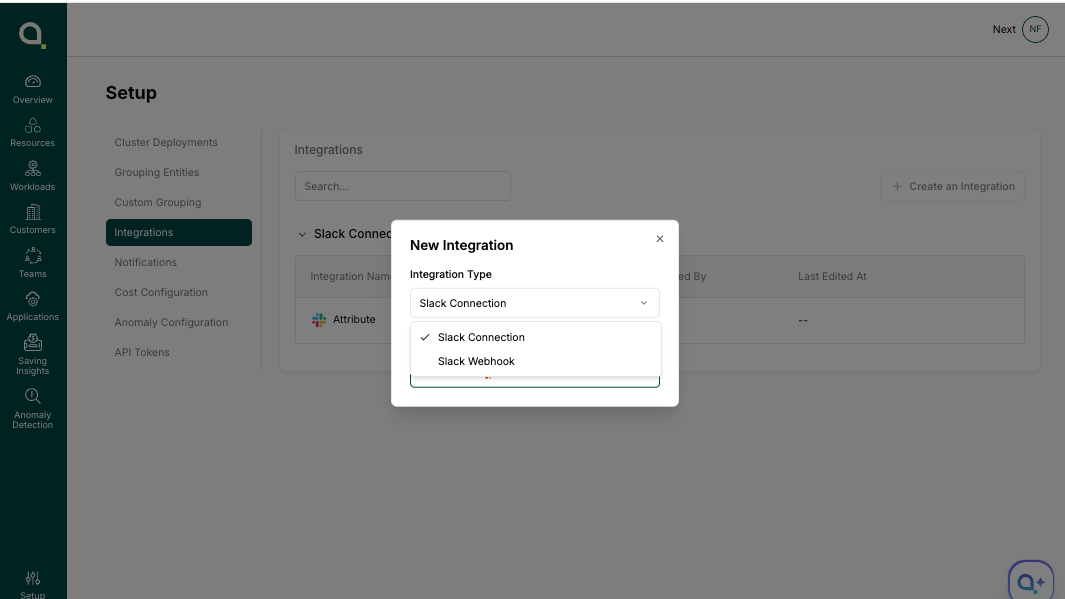Screen dimensions: 1065x599
Task: Select Slack Webhook option
Action: [x=535, y=361]
